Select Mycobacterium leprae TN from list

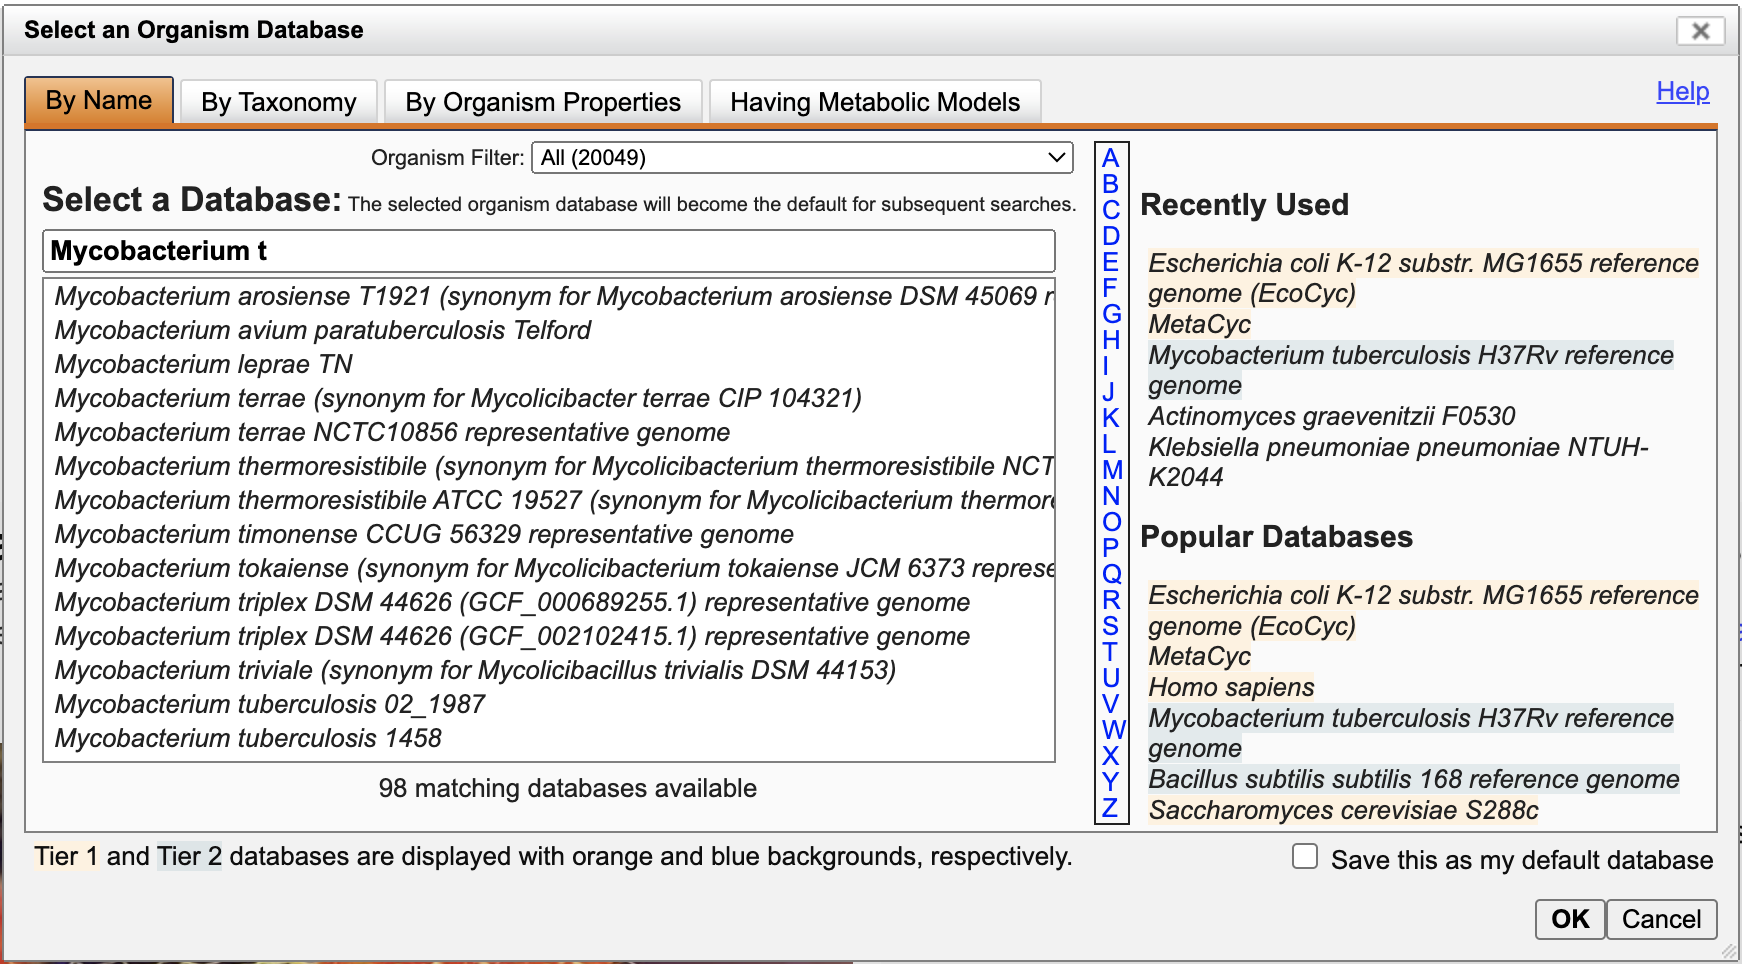204,364
